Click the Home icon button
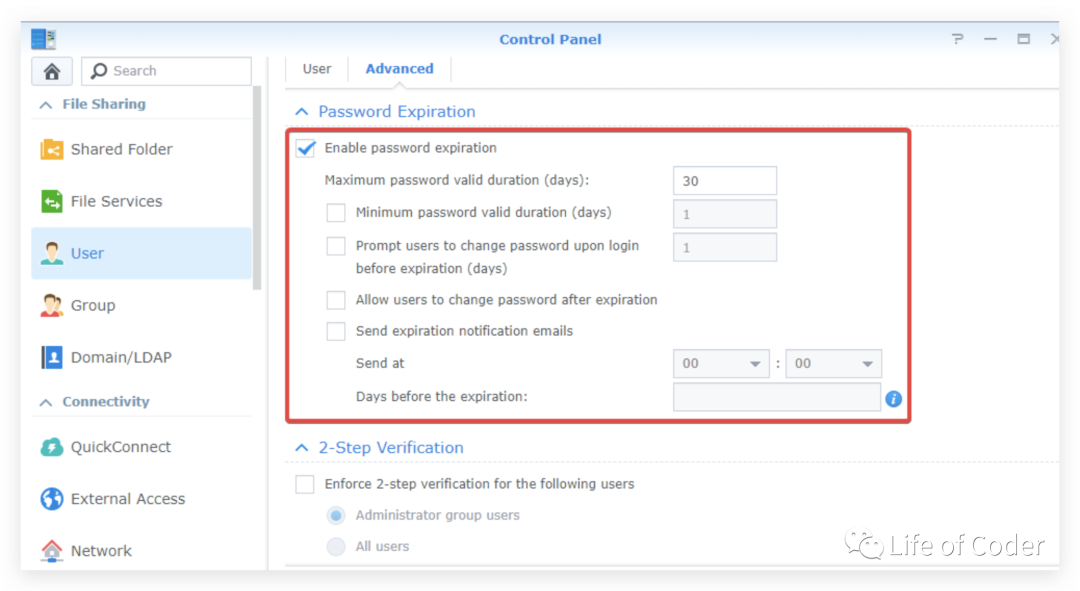The width and height of the screenshot is (1080, 591). pyautogui.click(x=52, y=71)
